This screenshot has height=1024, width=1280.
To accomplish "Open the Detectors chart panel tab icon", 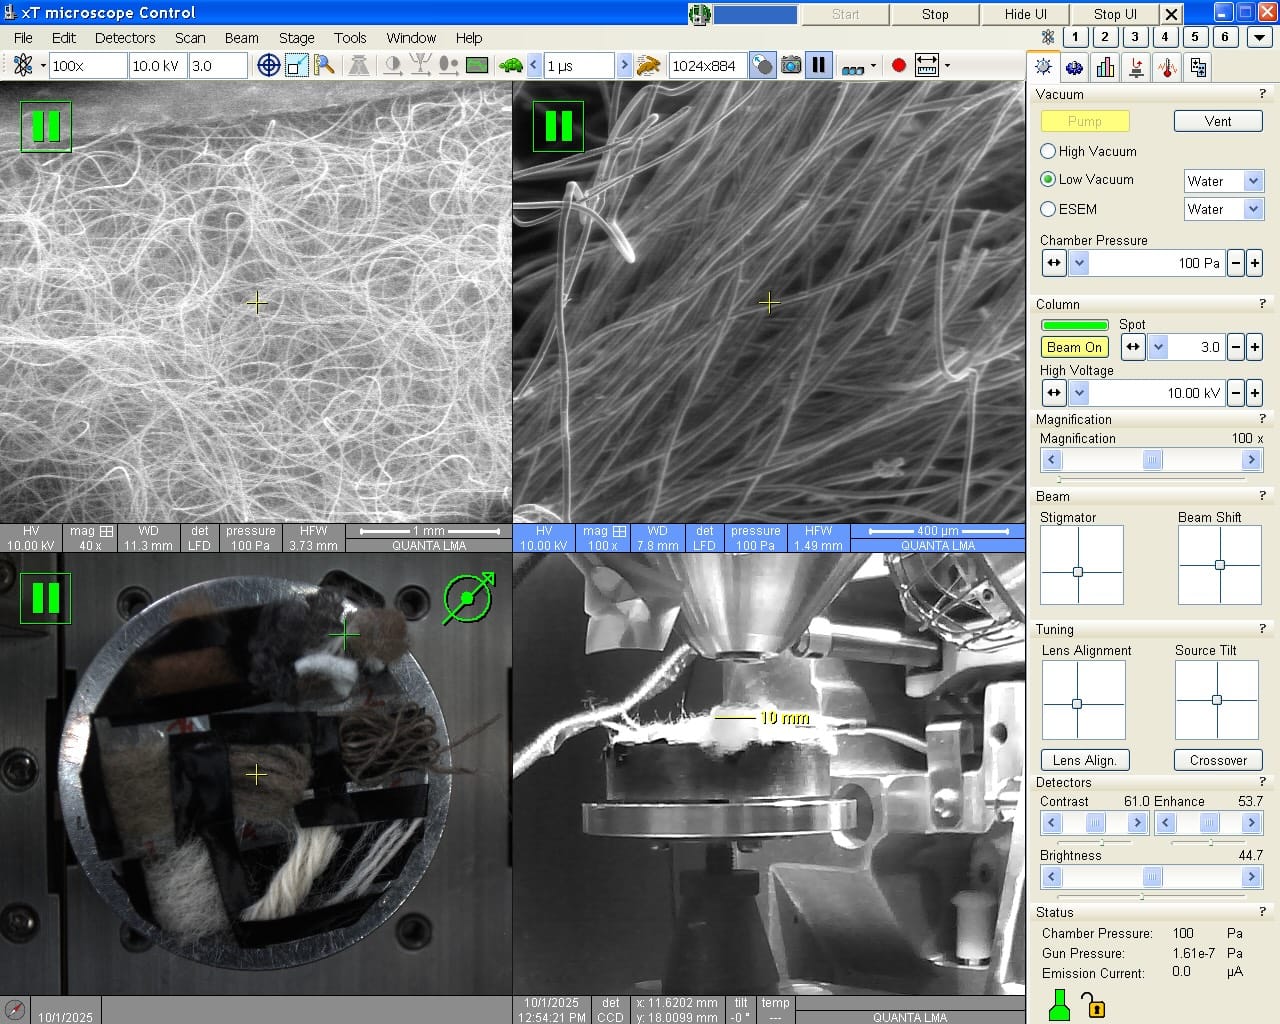I will (x=1105, y=67).
